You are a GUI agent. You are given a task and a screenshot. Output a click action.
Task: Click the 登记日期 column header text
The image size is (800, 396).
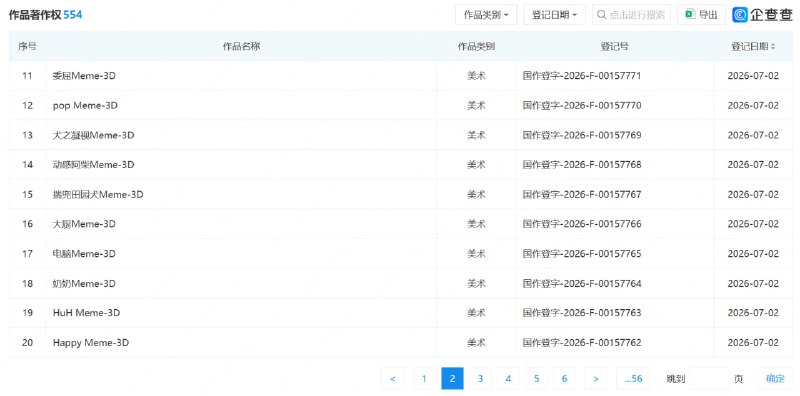749,46
